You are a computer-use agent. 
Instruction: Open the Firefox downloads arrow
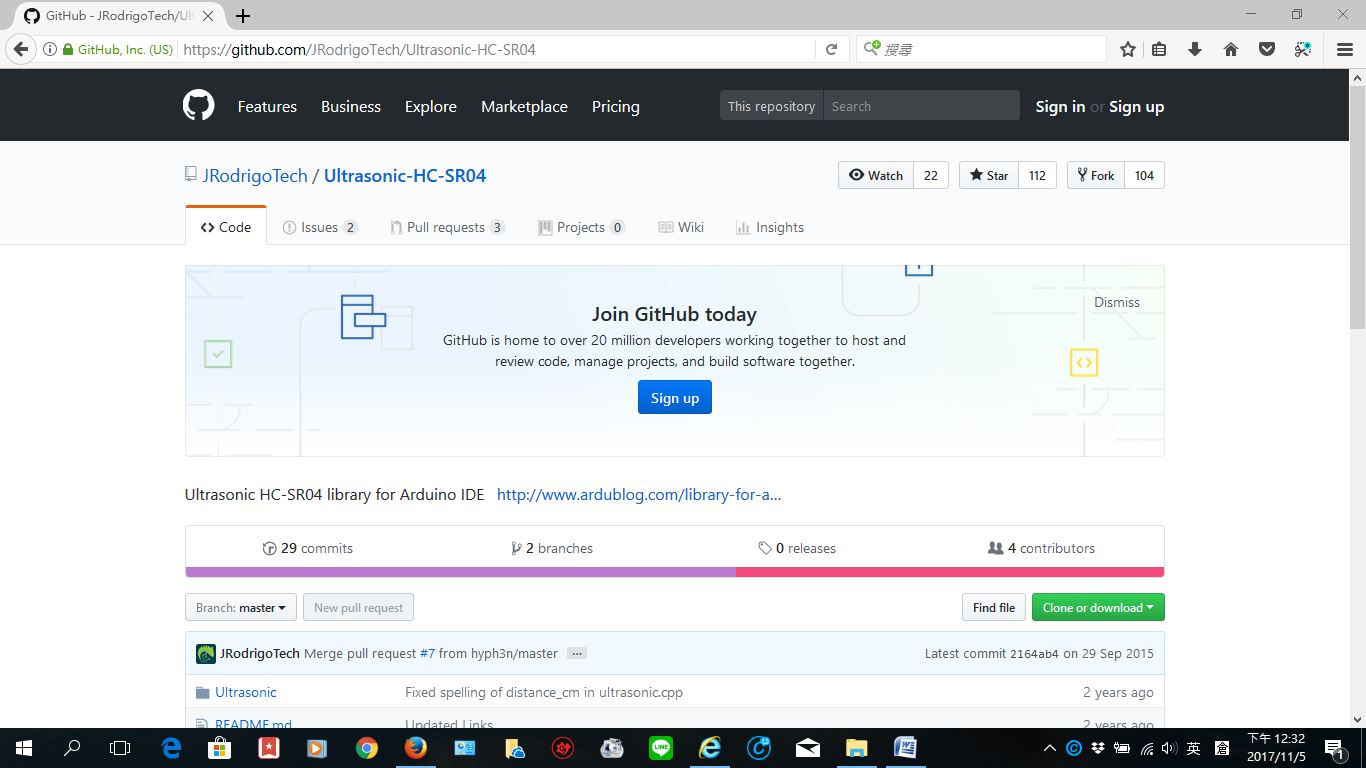[1194, 49]
